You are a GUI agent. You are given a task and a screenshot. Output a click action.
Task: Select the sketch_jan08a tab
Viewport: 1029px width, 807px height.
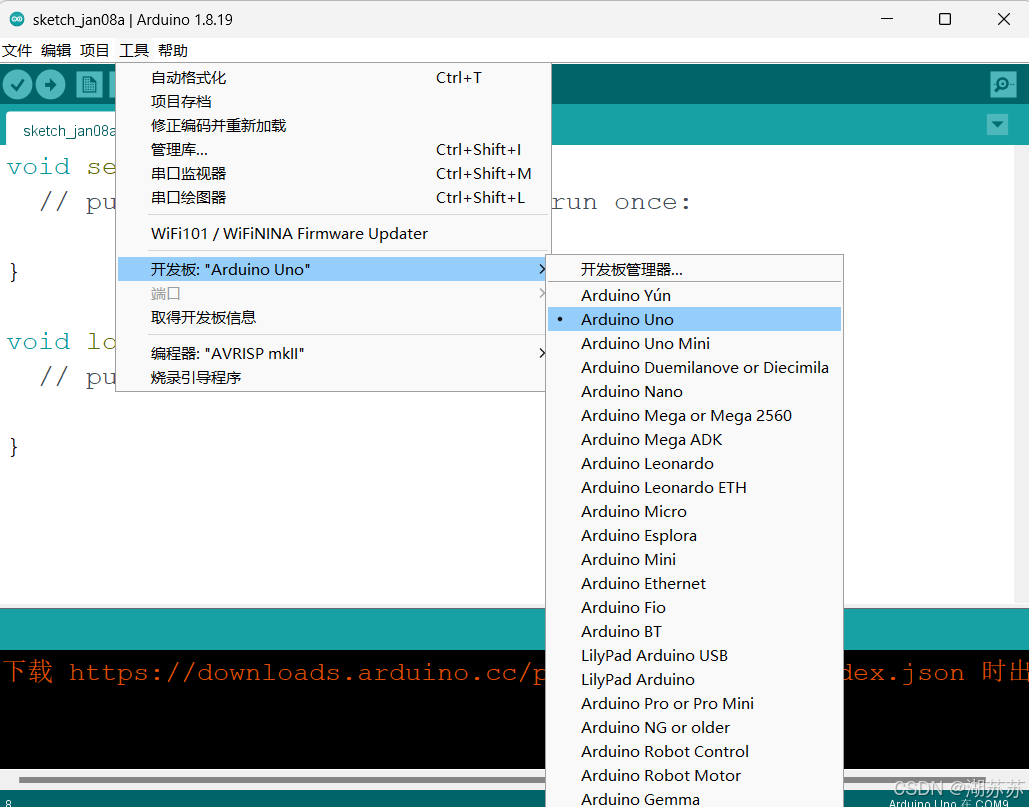(62, 131)
